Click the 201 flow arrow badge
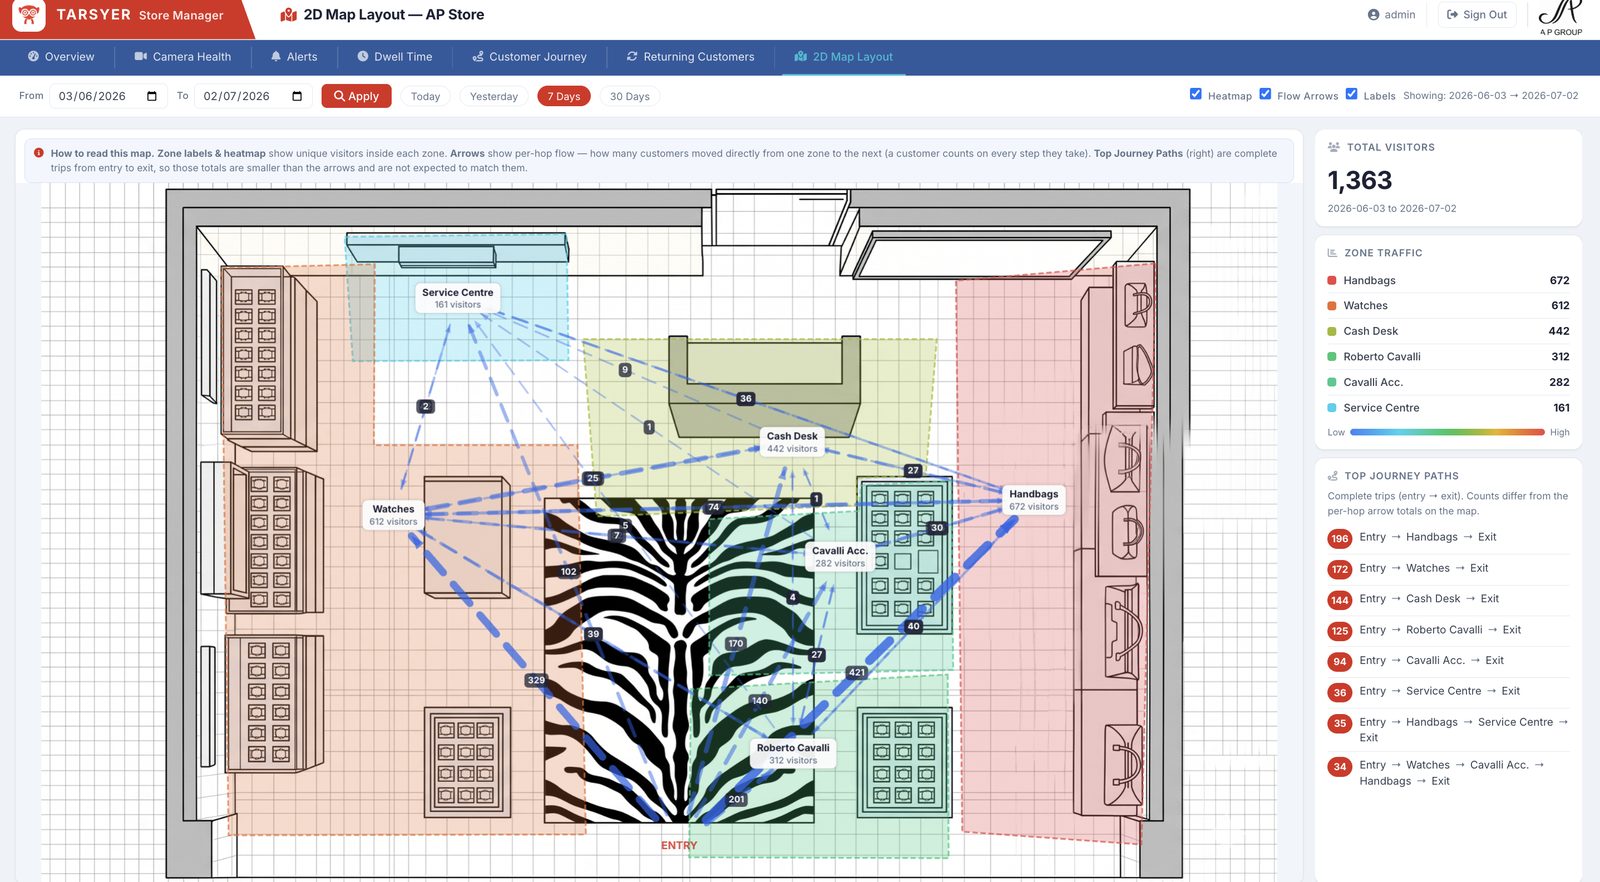Screen dimensions: 1600x882 (737, 799)
